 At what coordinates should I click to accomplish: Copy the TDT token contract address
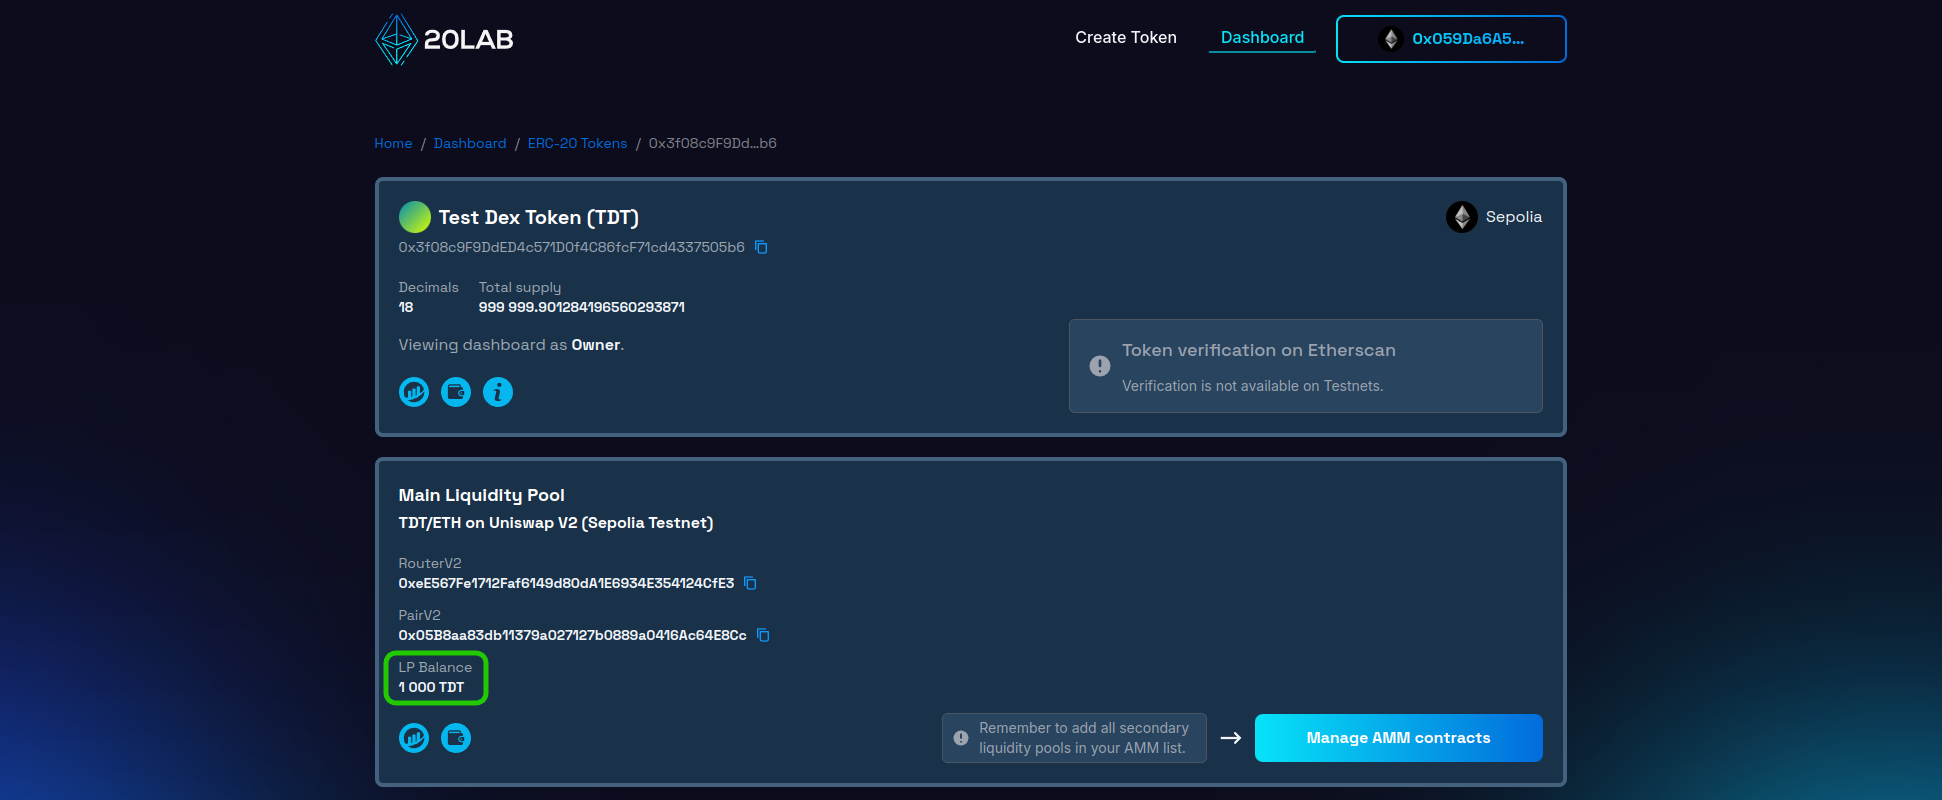[761, 247]
